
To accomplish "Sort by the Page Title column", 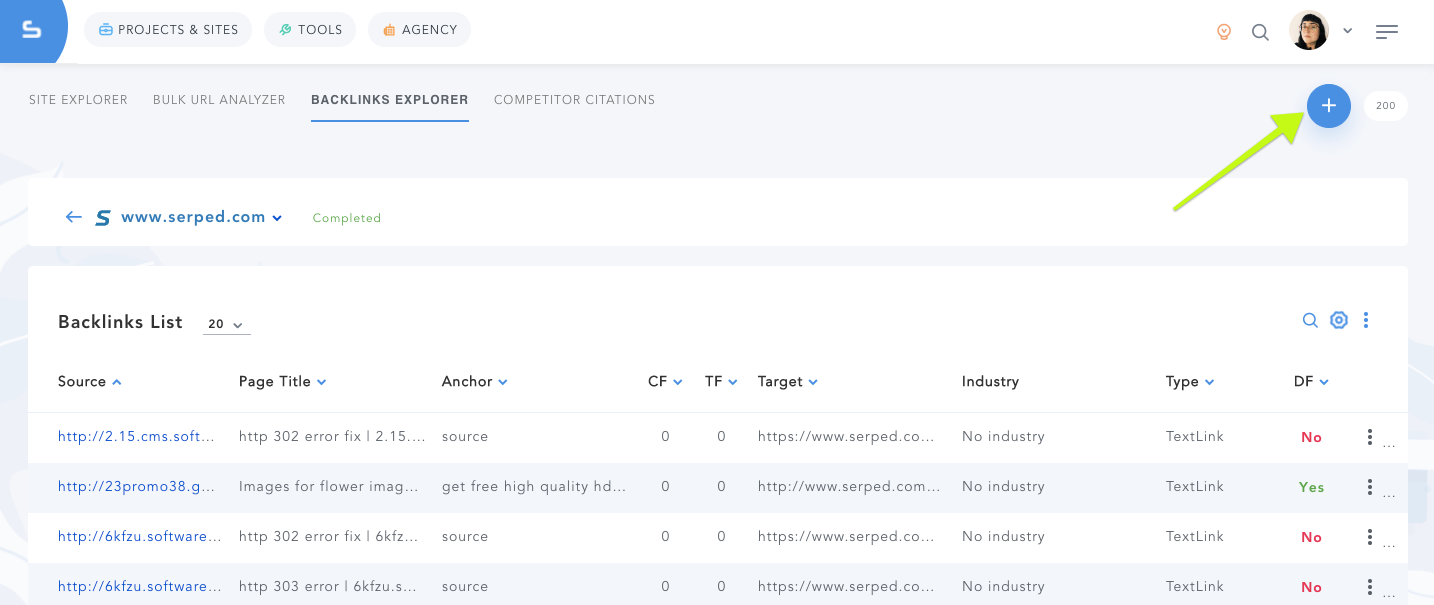I will [283, 382].
